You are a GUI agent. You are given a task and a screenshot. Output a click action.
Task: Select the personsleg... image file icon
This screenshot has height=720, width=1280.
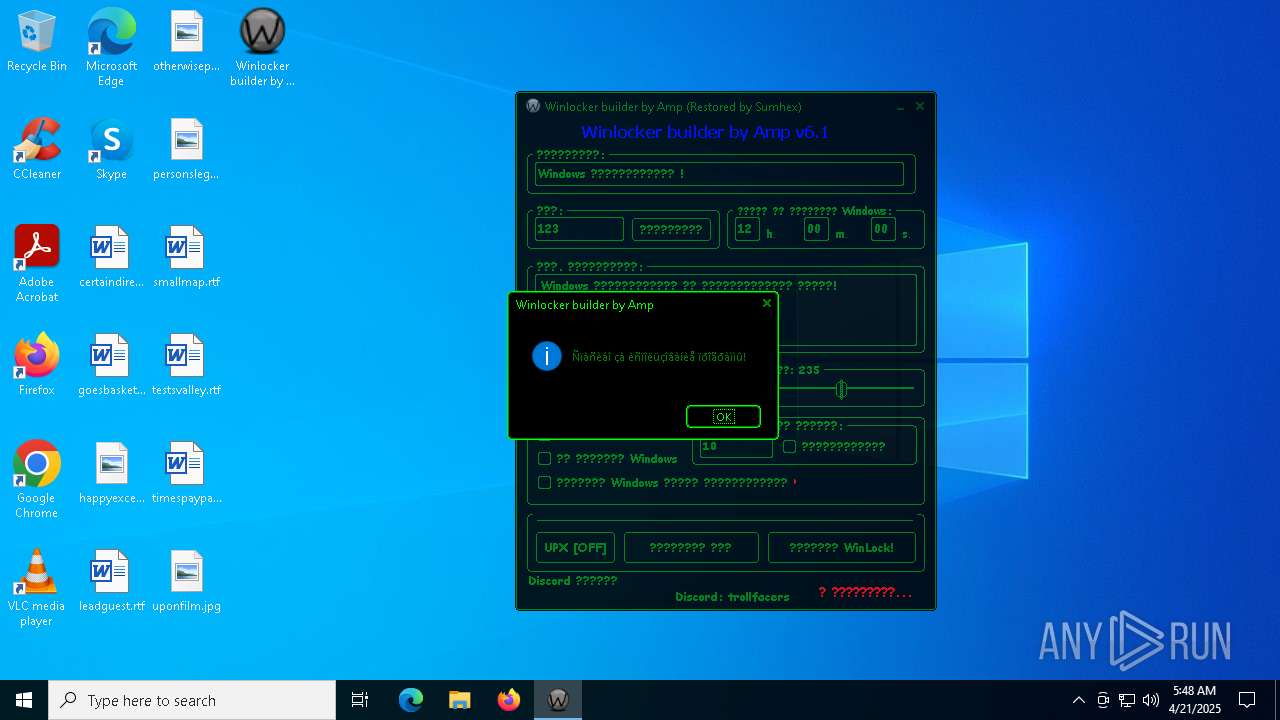(x=186, y=150)
